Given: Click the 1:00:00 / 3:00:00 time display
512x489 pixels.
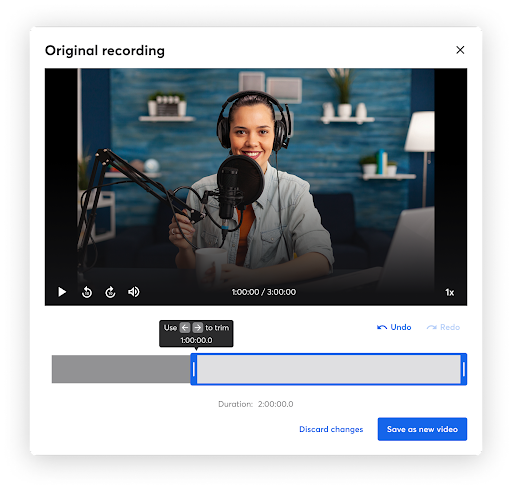Looking at the screenshot, I should (x=264, y=292).
